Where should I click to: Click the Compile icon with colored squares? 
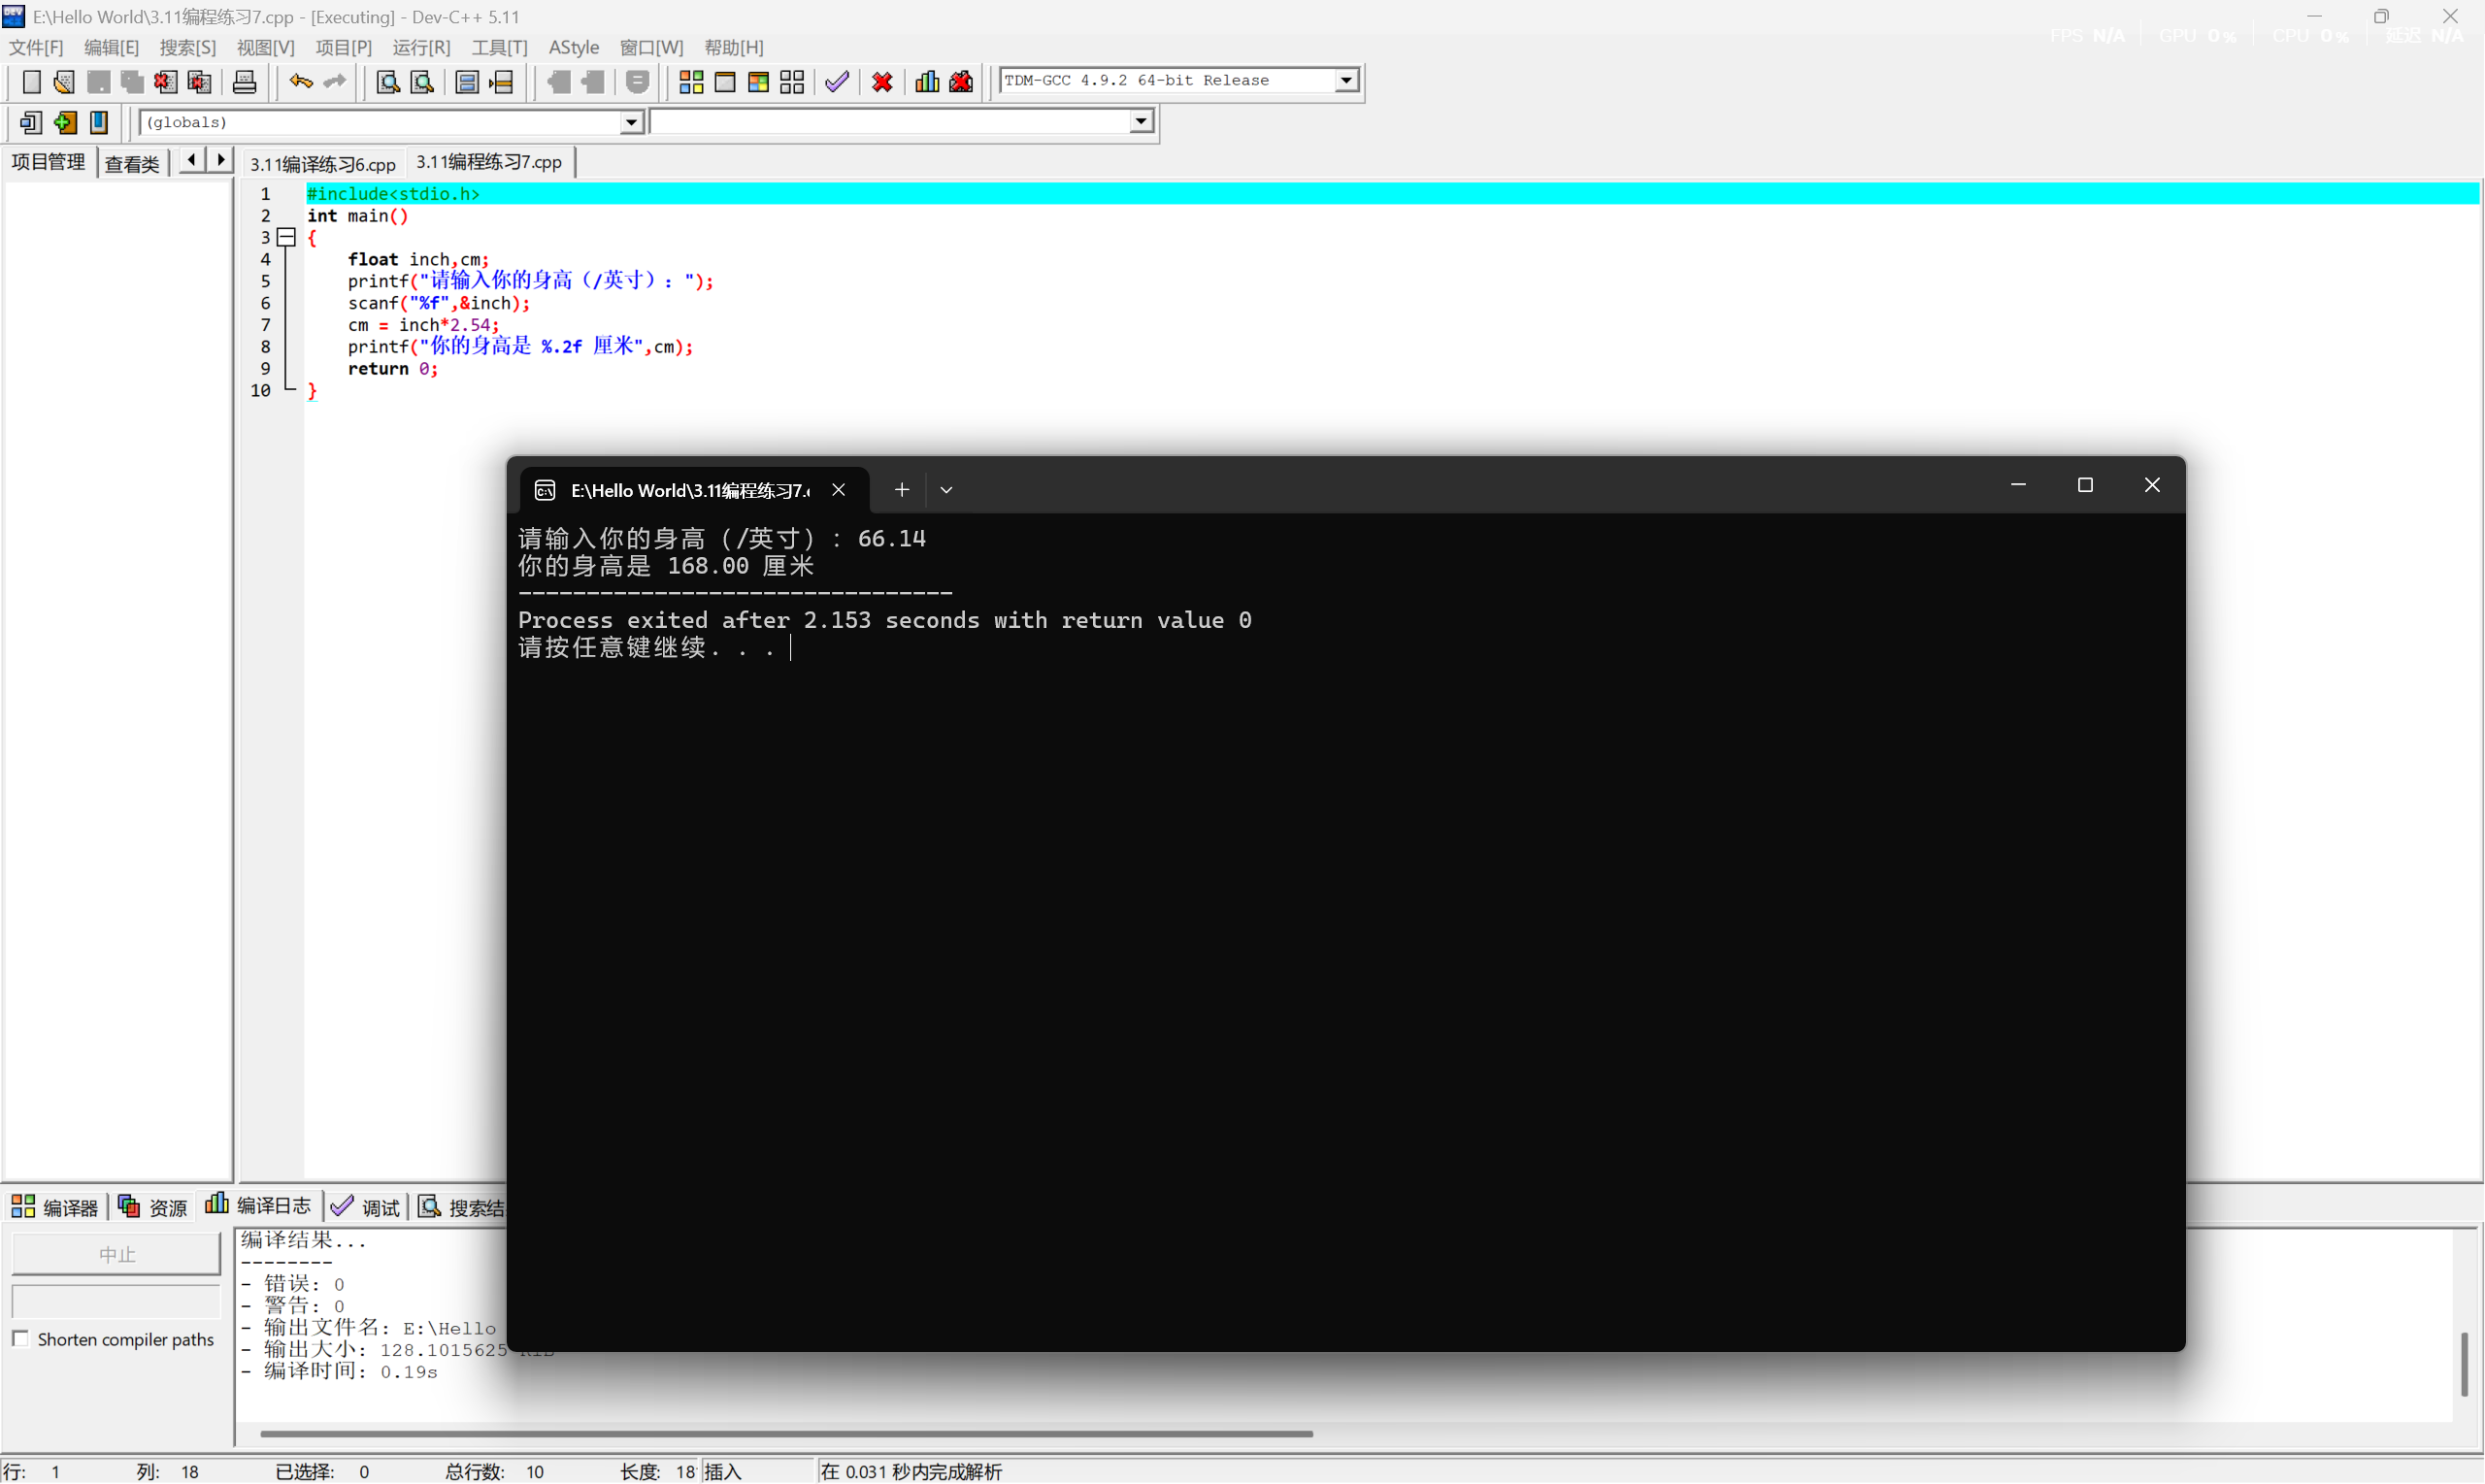[691, 82]
